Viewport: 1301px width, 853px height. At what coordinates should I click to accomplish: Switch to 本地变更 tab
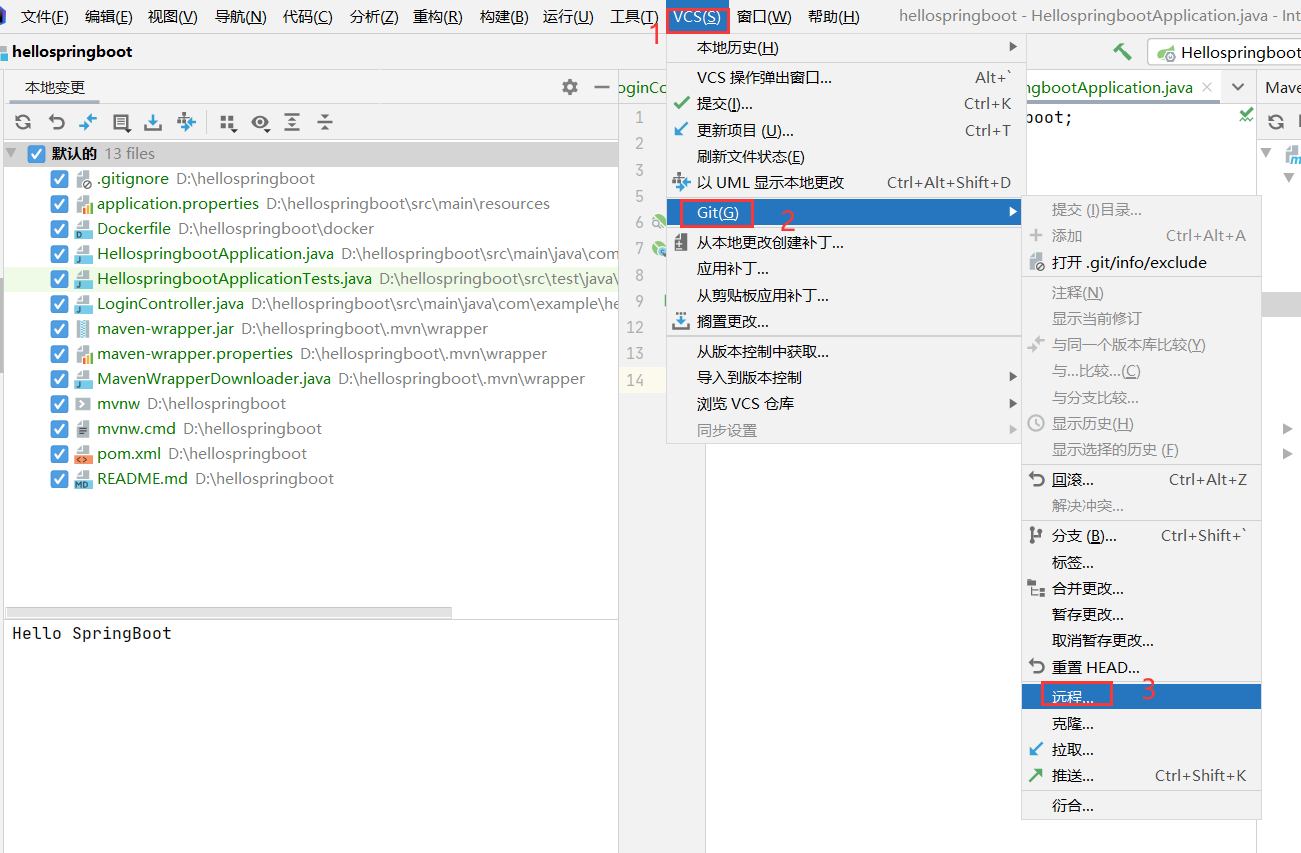[x=55, y=88]
